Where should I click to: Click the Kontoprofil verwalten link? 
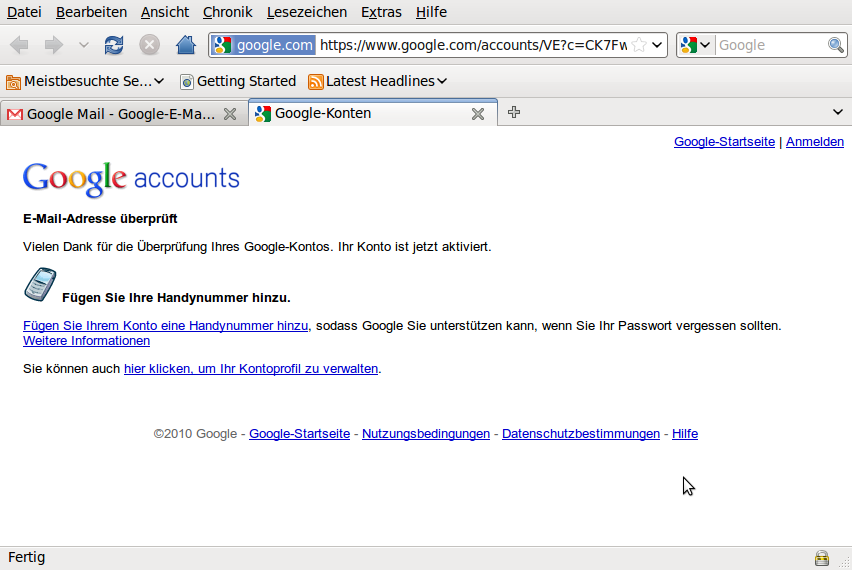click(251, 369)
